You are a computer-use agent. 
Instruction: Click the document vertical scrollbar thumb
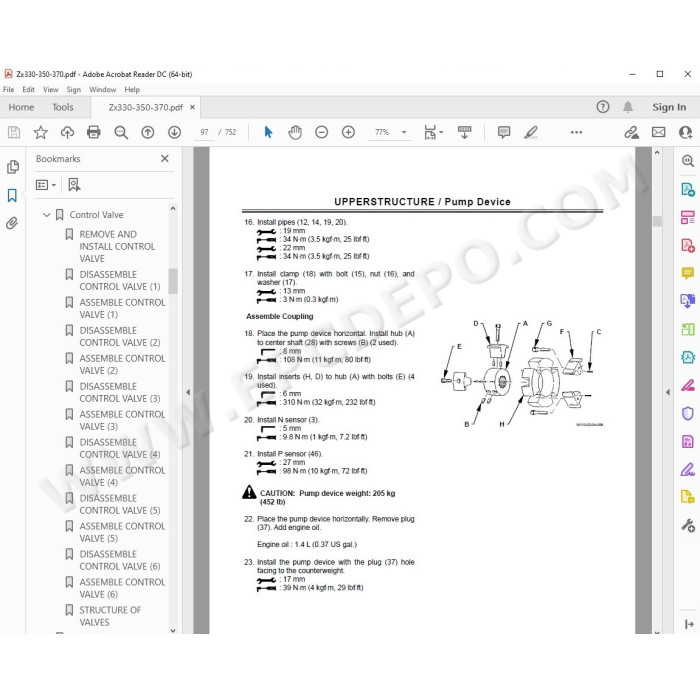click(657, 221)
